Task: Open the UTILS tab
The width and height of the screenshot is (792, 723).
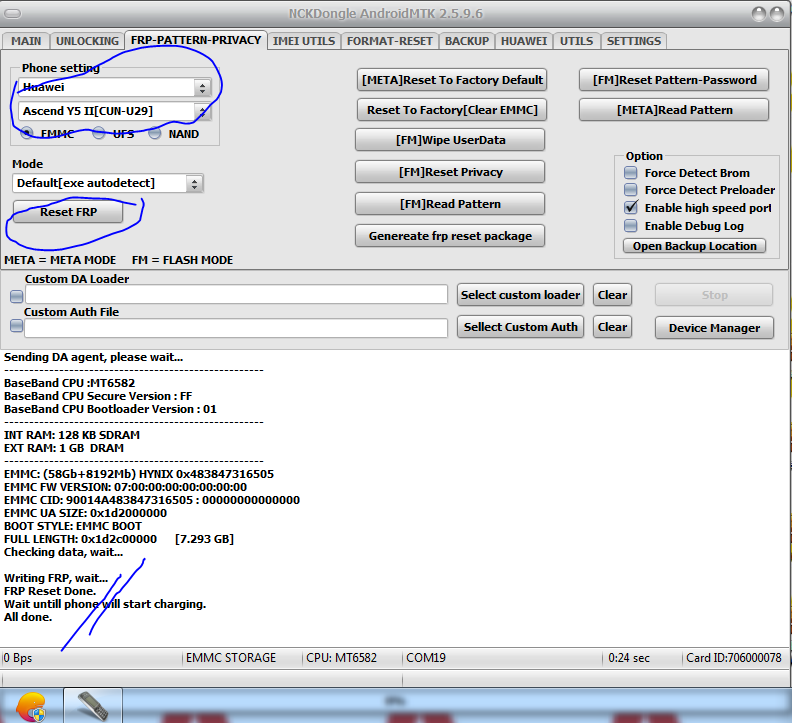Action: coord(576,41)
